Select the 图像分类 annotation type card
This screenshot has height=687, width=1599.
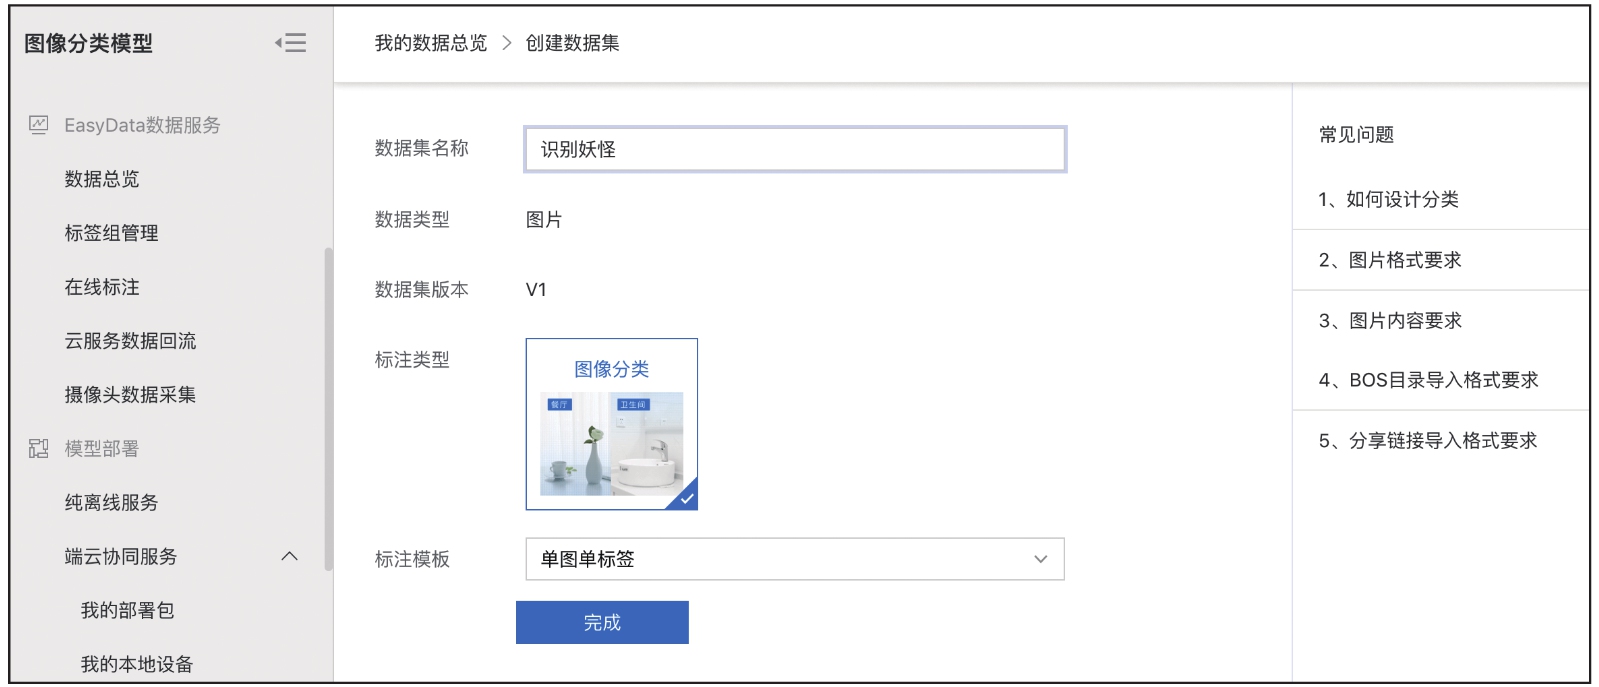(612, 424)
